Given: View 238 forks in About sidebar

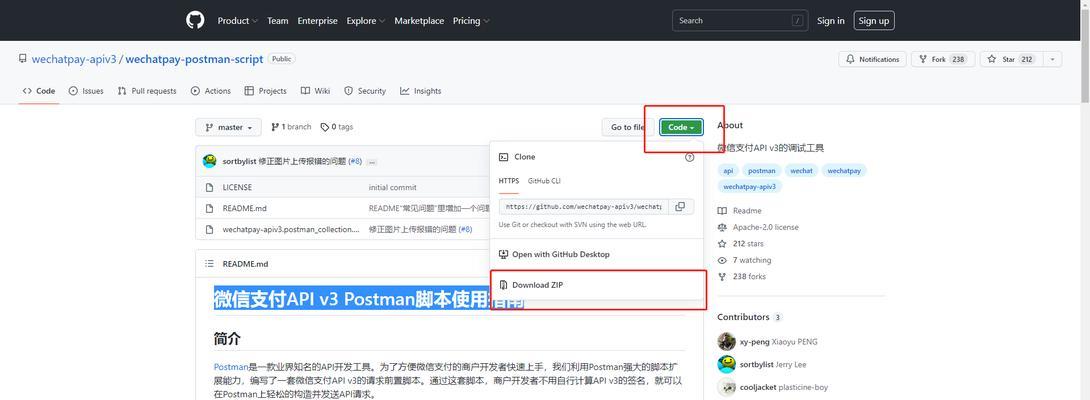Looking at the screenshot, I should coord(742,277).
